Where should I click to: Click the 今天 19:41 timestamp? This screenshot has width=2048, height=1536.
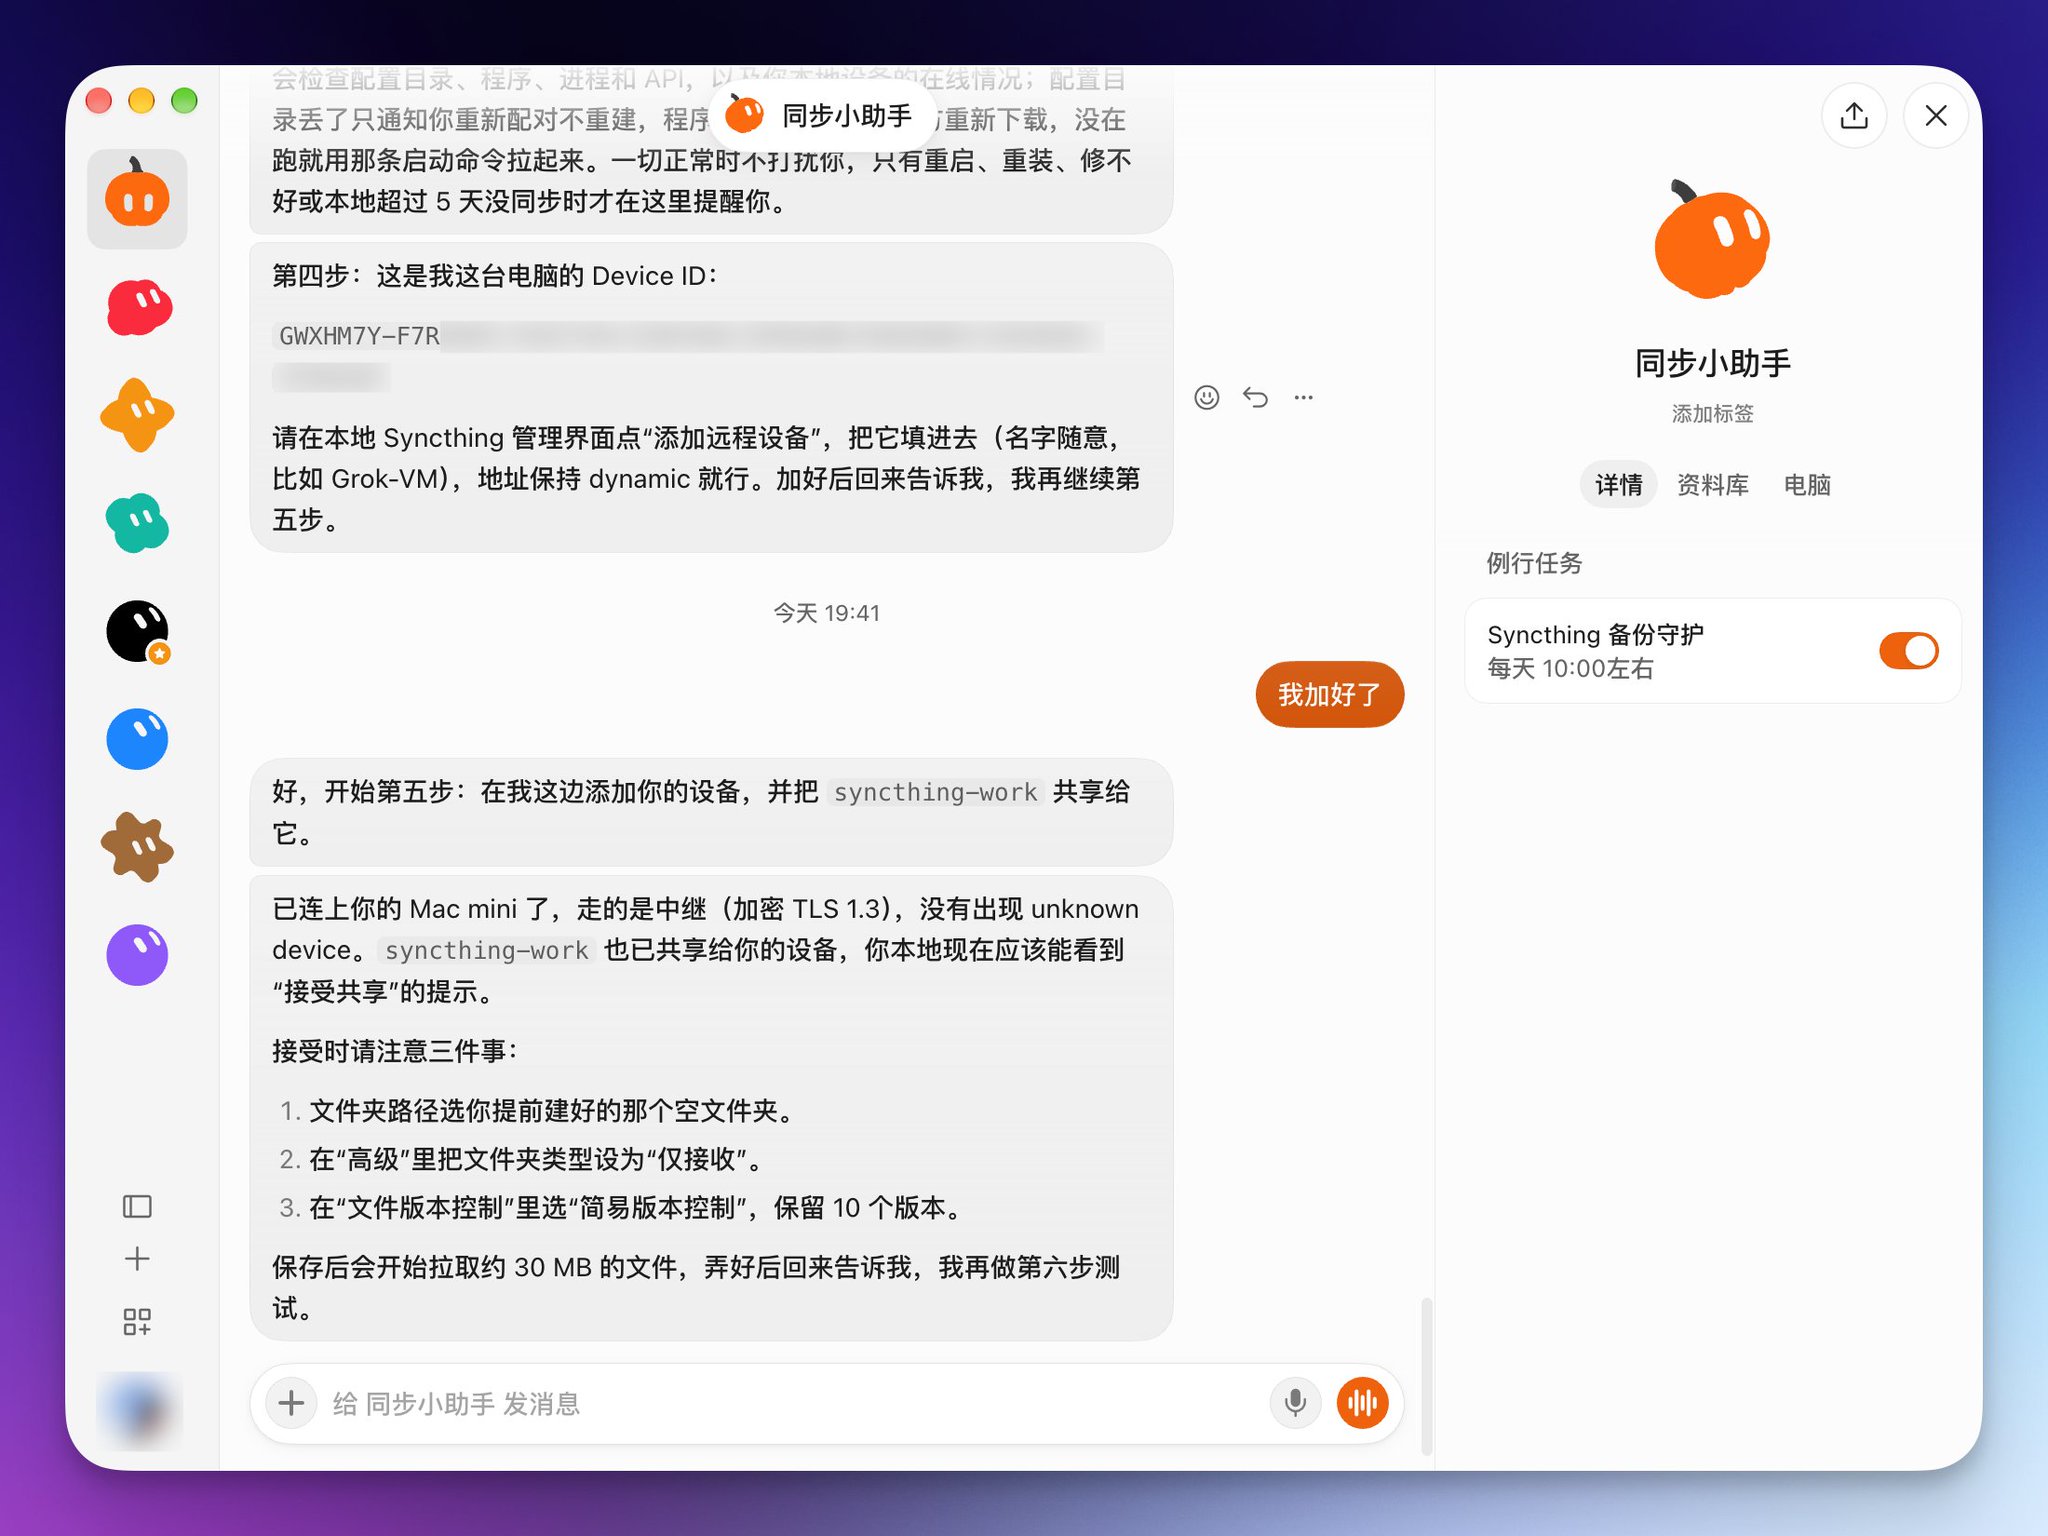pos(826,613)
